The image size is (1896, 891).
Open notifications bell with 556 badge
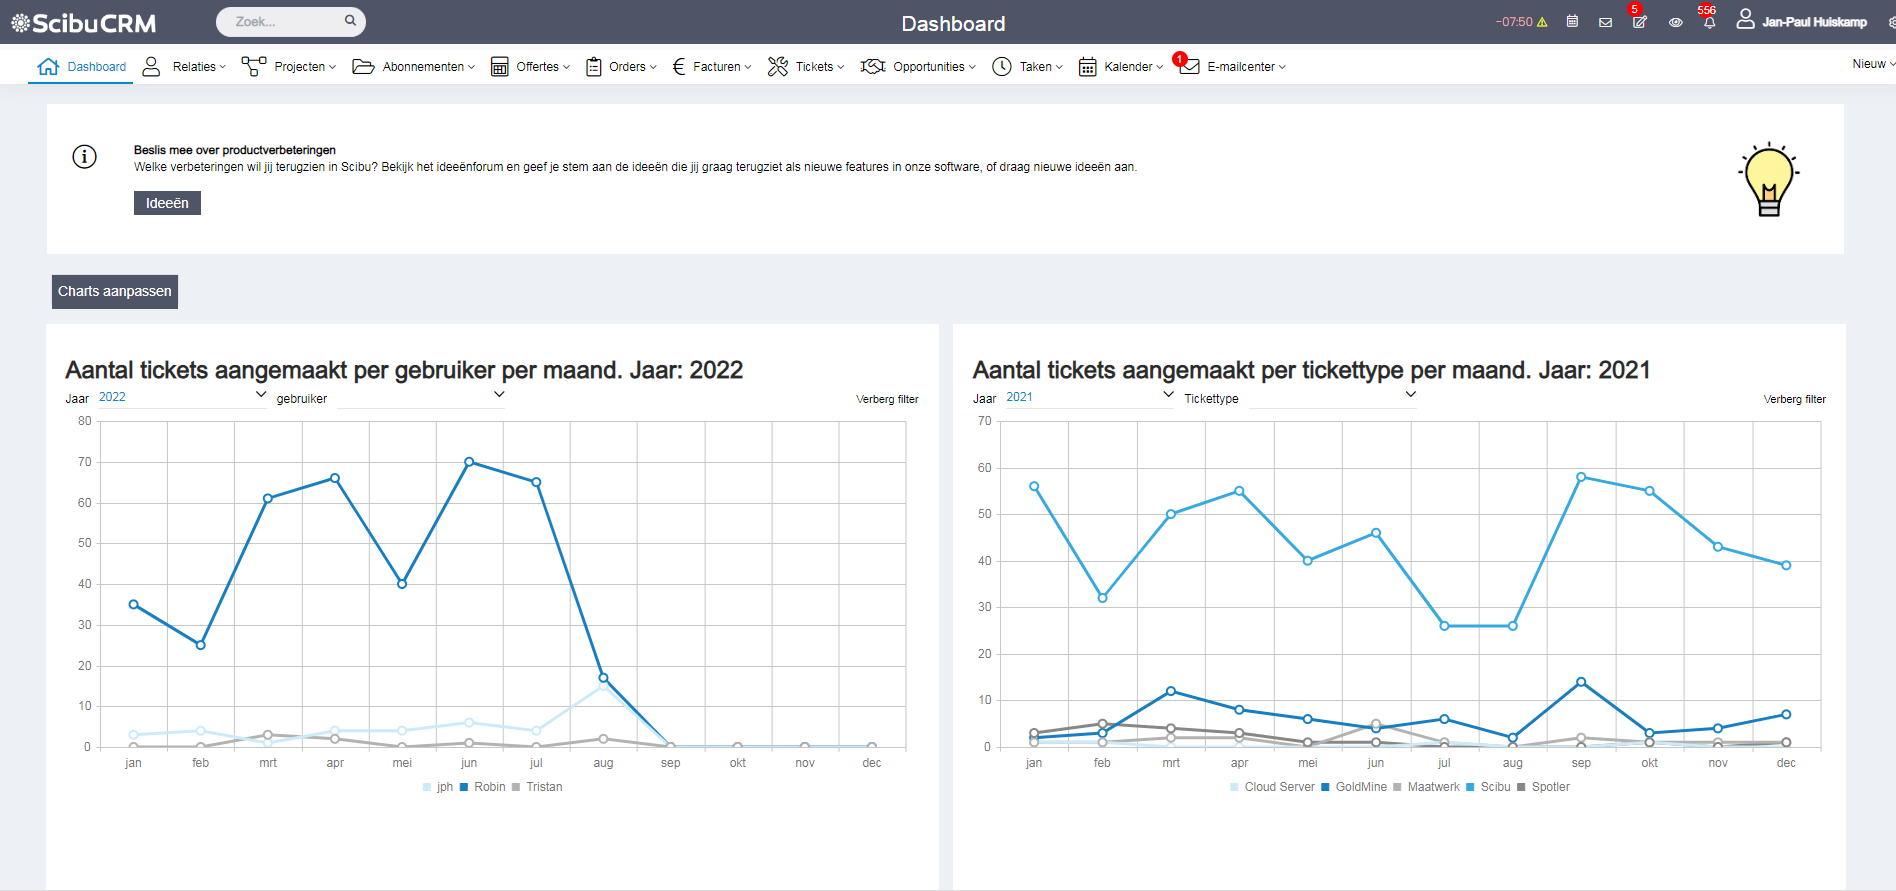pos(1709,20)
